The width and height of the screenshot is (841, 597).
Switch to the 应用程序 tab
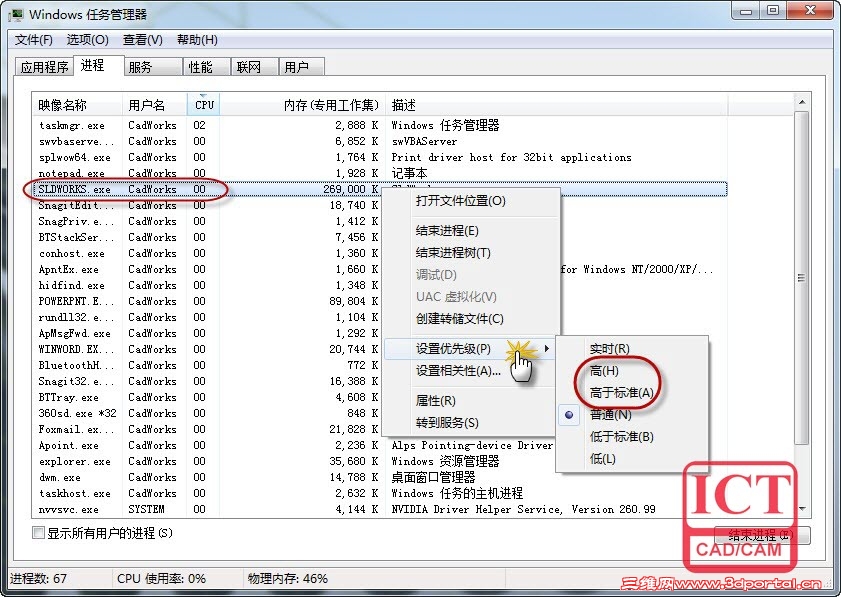tap(44, 67)
